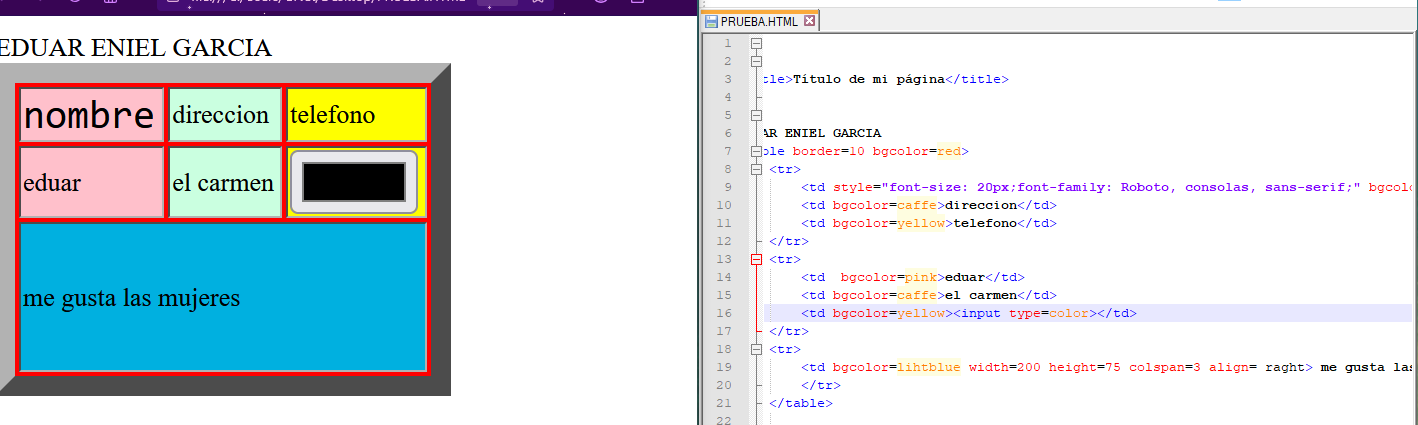The image size is (1418, 425).
Task: Select the PRUEBA.HTML document tab
Action: coord(752,21)
